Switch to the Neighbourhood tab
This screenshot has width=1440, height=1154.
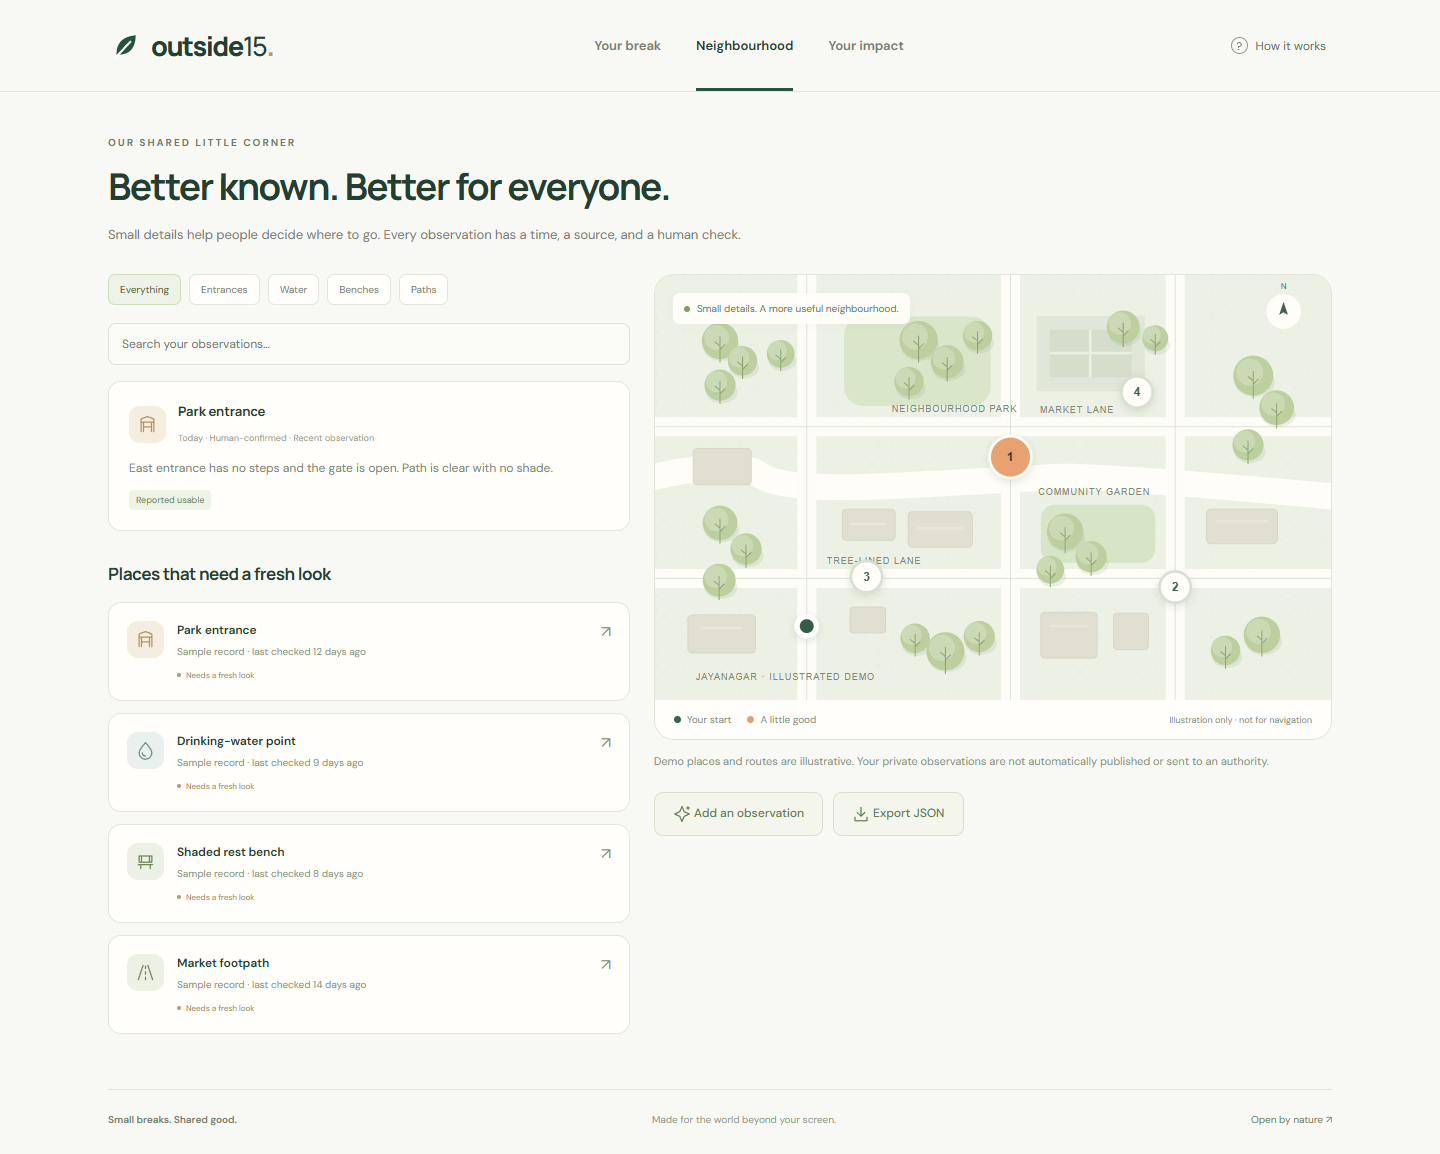click(x=744, y=46)
